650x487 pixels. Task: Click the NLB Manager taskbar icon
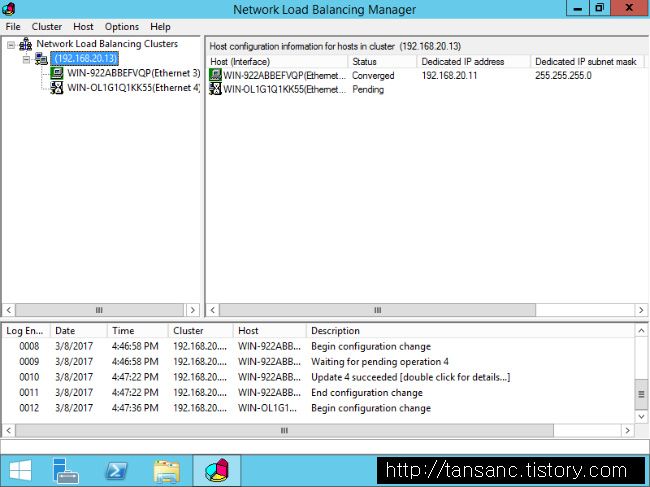click(217, 470)
